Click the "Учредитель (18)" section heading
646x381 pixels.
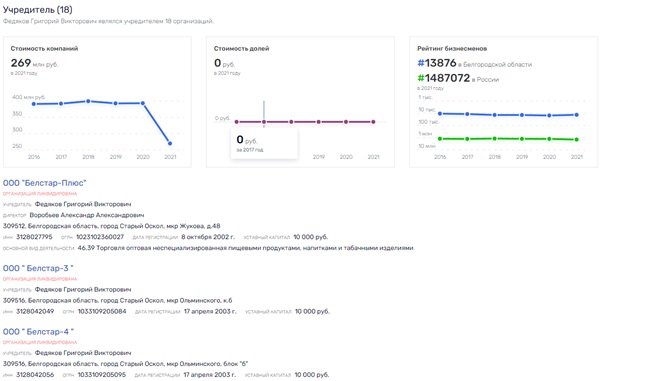click(x=37, y=9)
